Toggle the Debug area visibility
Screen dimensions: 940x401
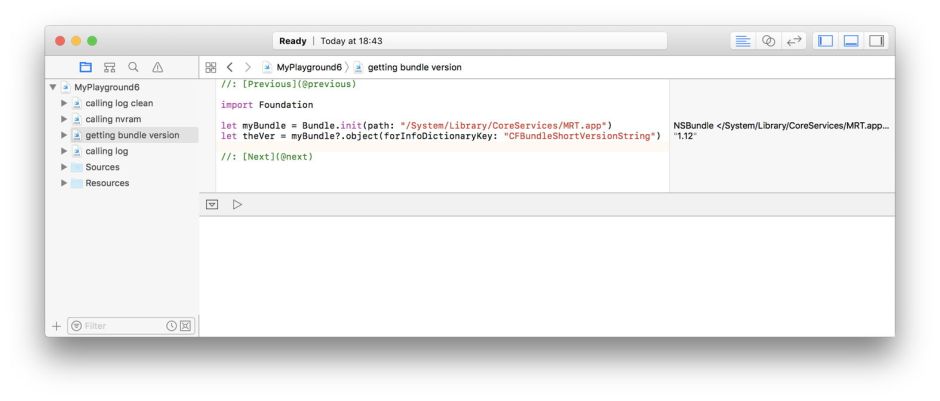pyautogui.click(x=851, y=41)
